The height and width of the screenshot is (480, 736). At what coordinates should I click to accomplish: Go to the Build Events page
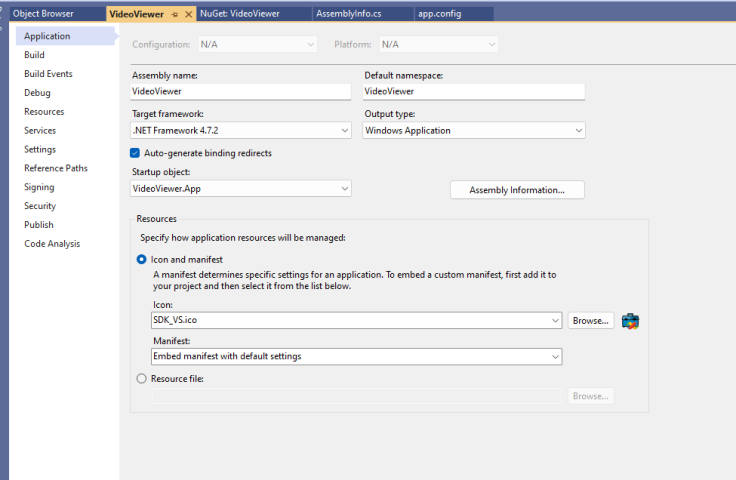[x=48, y=74]
